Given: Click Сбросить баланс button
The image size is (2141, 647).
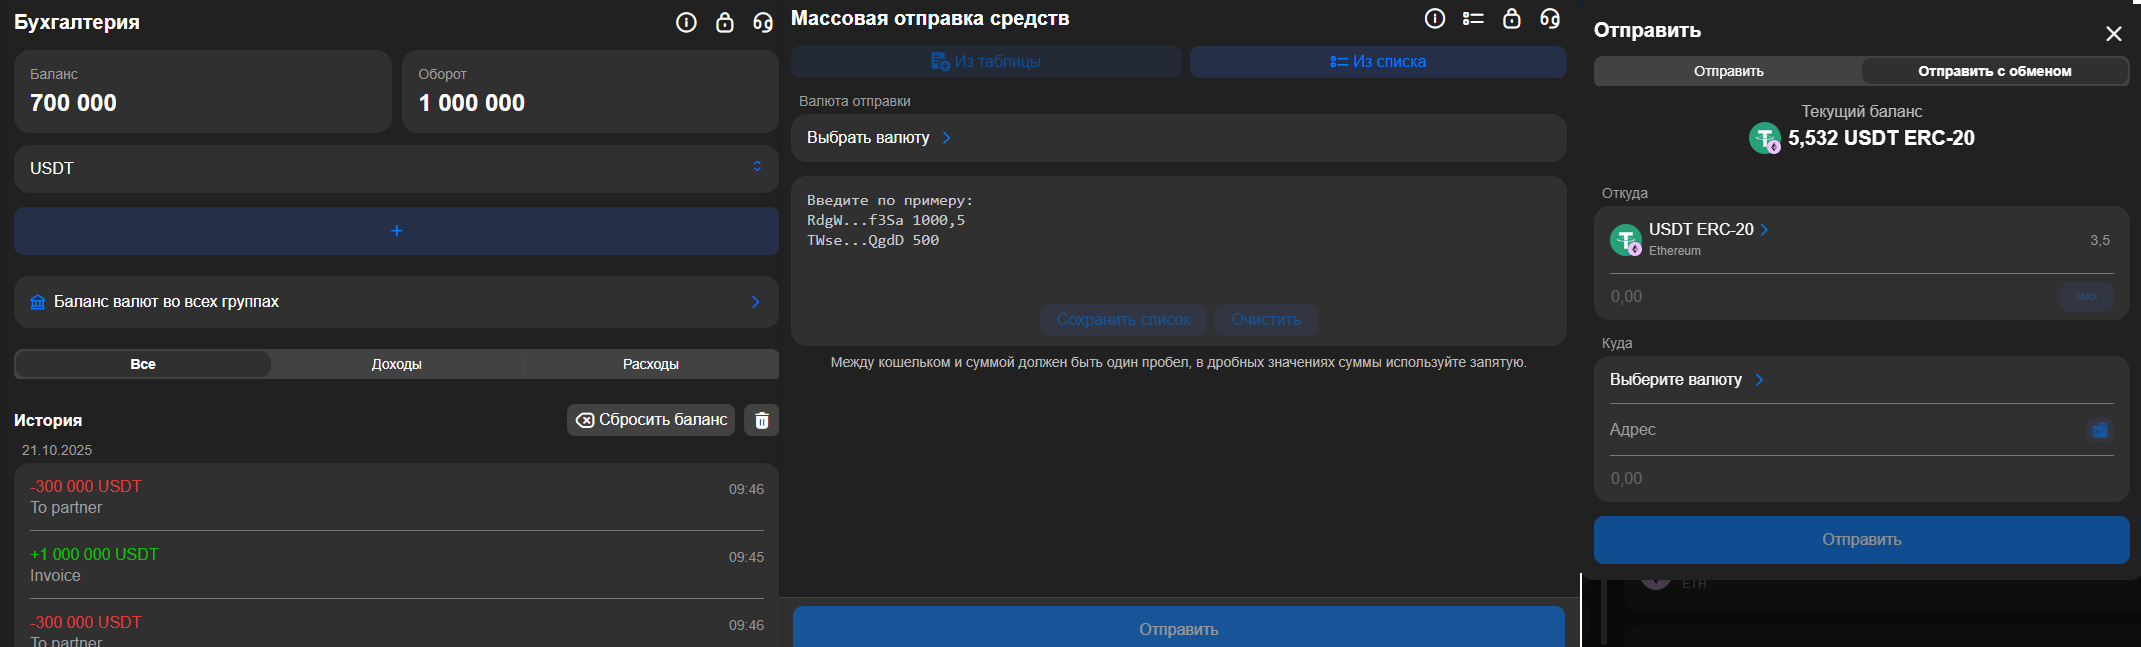Looking at the screenshot, I should (x=651, y=420).
